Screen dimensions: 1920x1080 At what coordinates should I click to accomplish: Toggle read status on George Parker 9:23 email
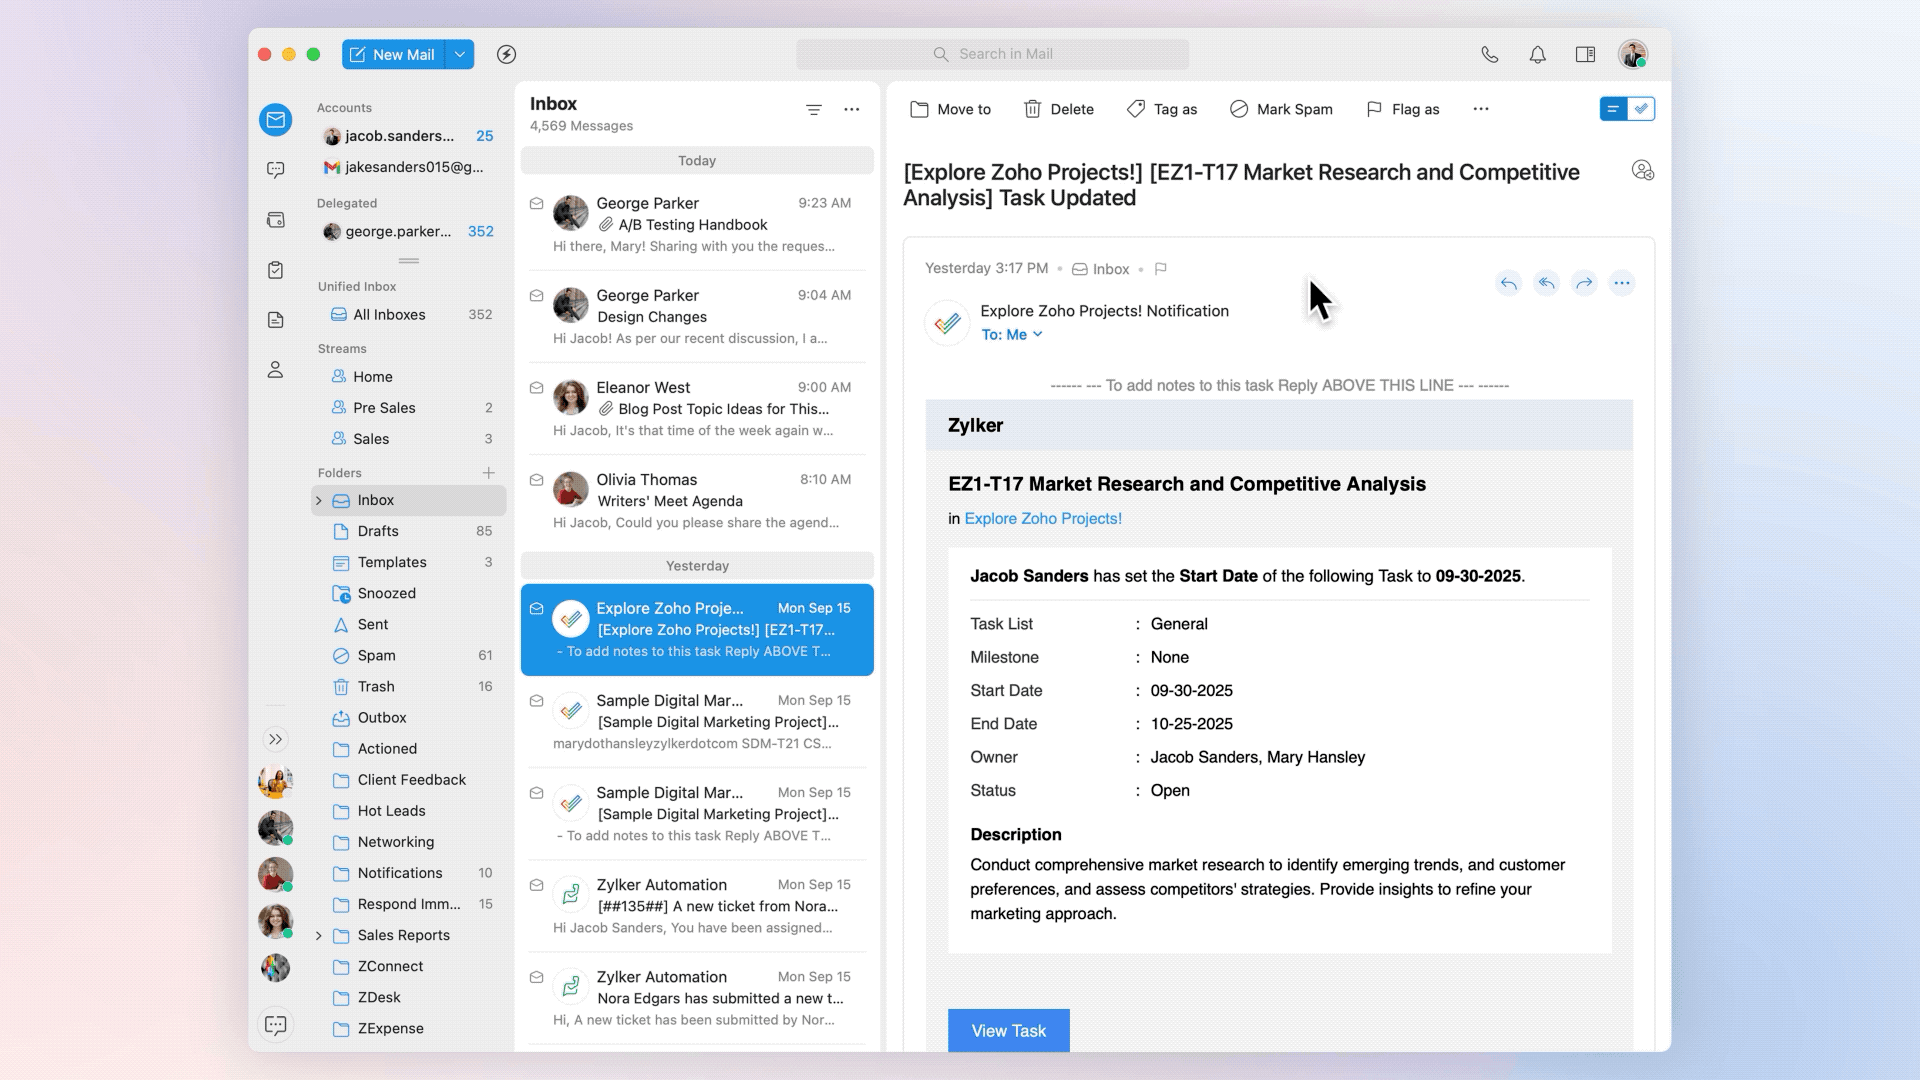(537, 204)
